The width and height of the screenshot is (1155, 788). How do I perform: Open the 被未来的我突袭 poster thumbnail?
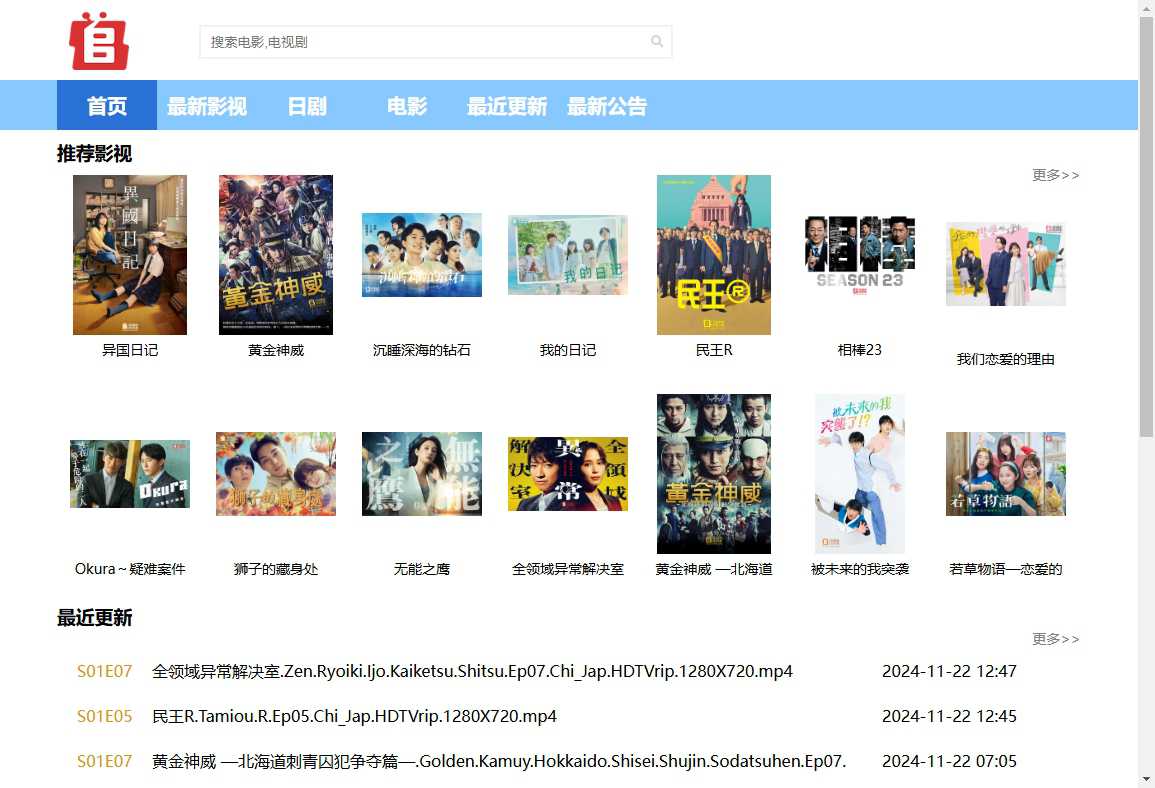tap(860, 474)
